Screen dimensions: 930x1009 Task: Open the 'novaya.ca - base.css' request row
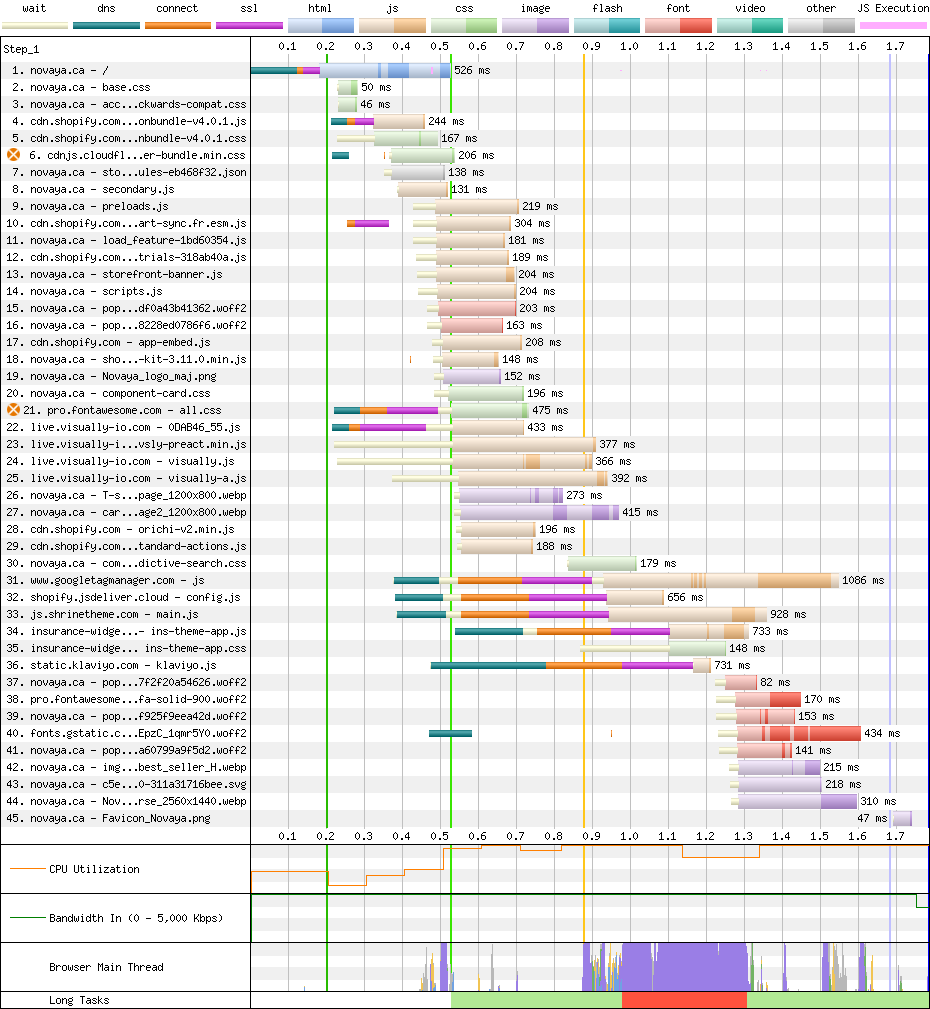tap(81, 87)
